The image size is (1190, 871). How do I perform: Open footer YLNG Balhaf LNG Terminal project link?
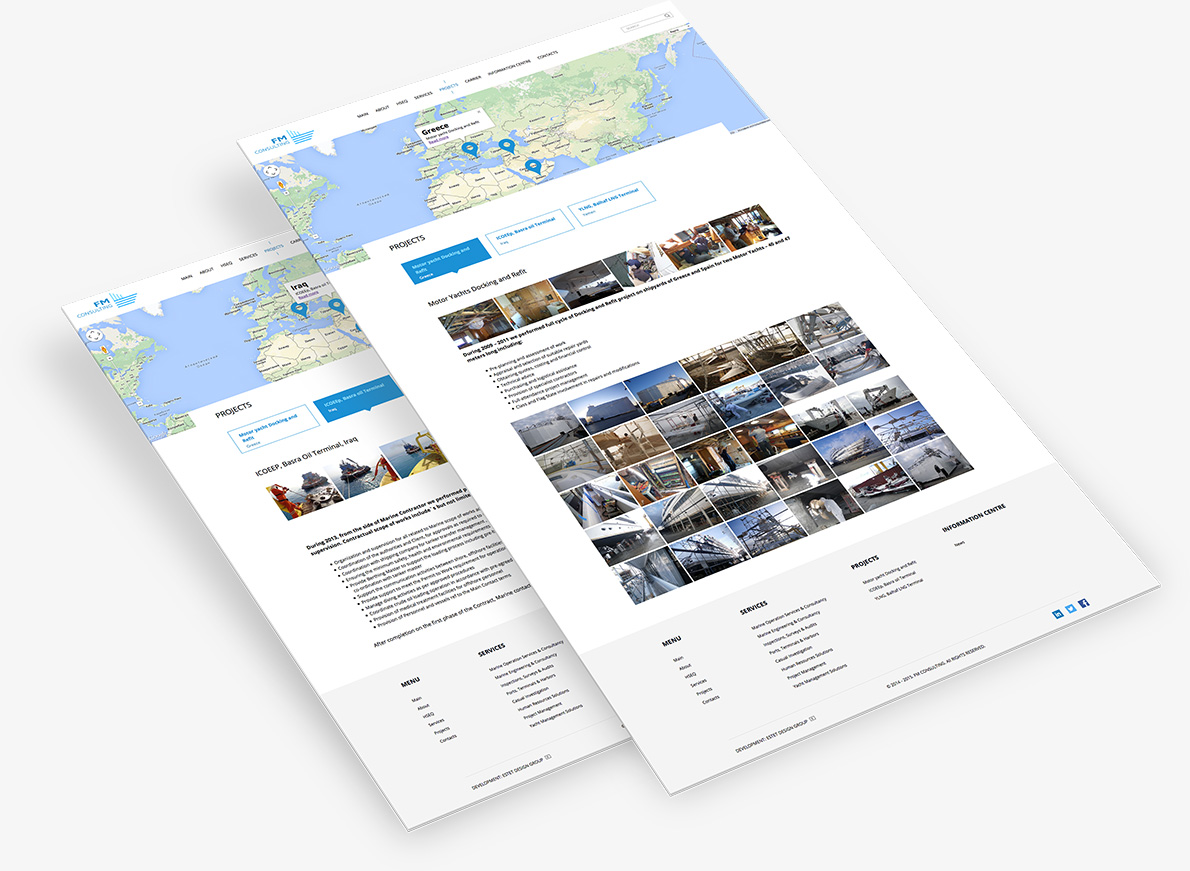point(899,589)
